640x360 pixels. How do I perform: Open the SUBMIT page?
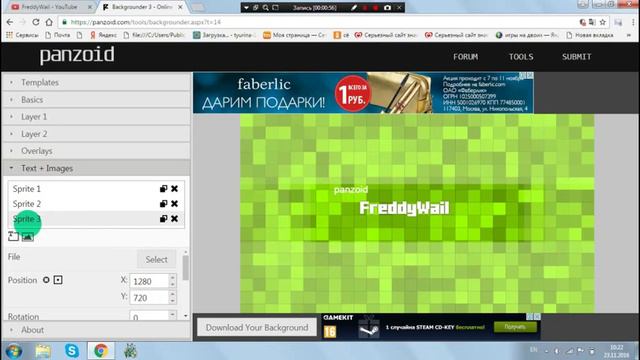pyautogui.click(x=576, y=57)
